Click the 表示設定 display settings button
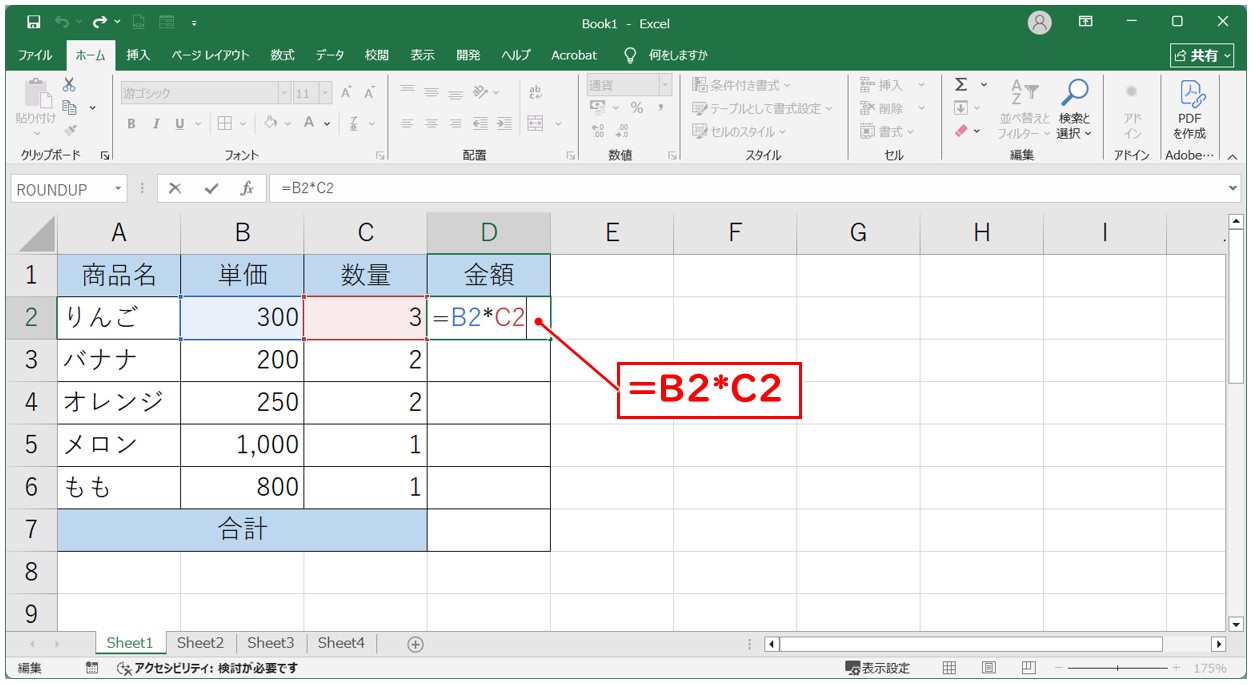 877,668
